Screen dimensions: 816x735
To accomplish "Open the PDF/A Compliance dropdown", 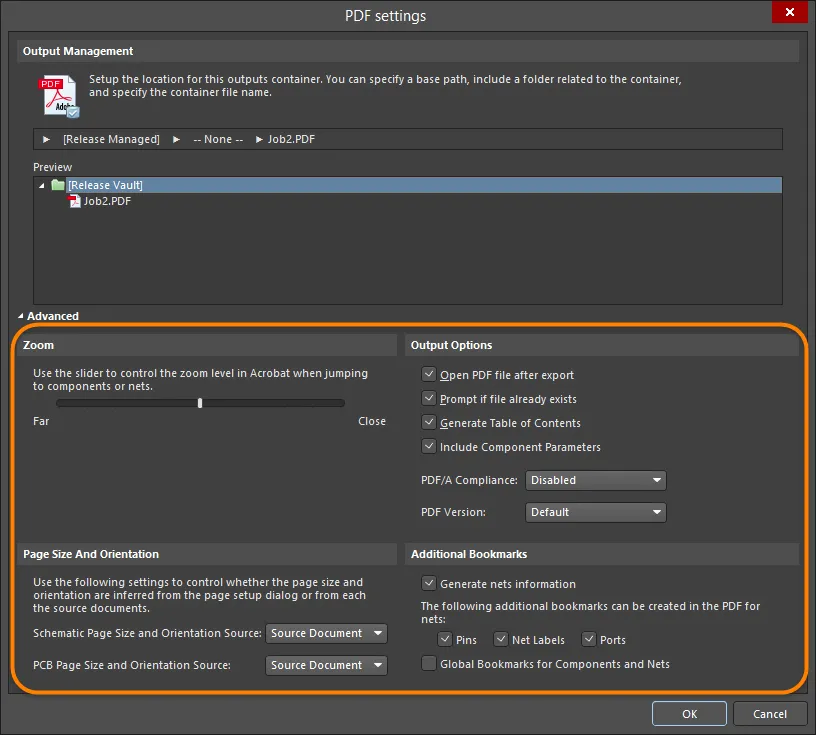I will tap(596, 480).
